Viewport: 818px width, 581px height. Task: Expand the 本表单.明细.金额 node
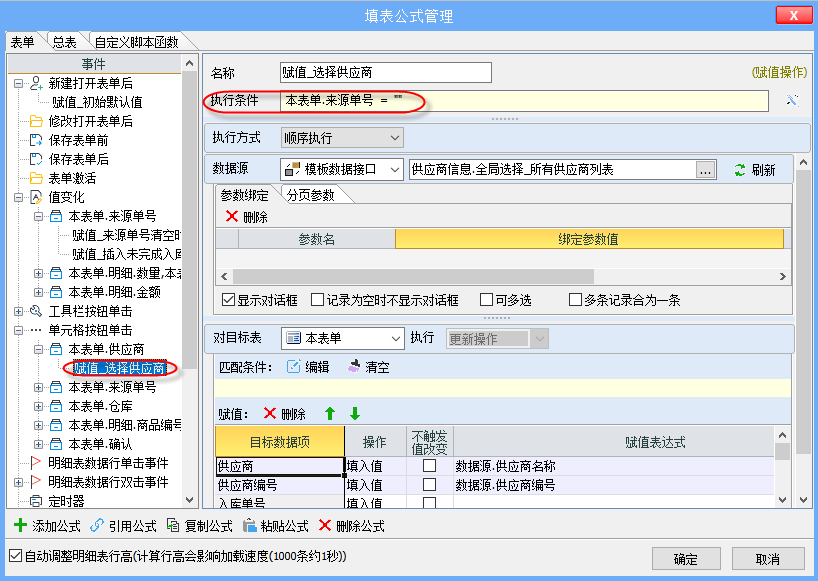click(x=38, y=292)
